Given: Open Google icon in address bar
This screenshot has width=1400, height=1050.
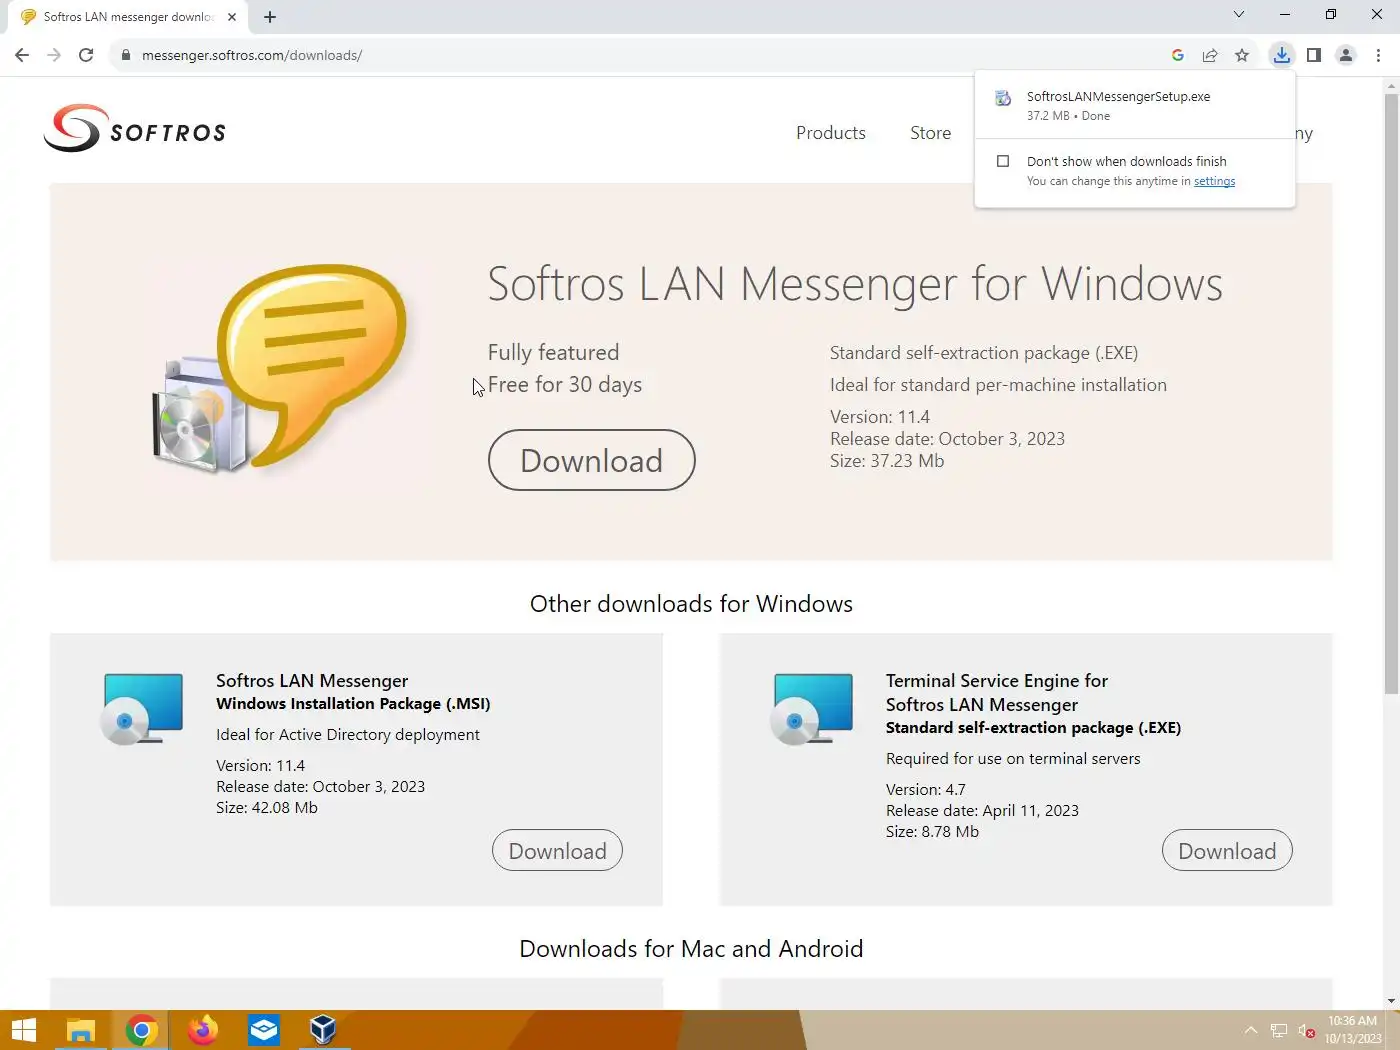Looking at the screenshot, I should (x=1178, y=55).
